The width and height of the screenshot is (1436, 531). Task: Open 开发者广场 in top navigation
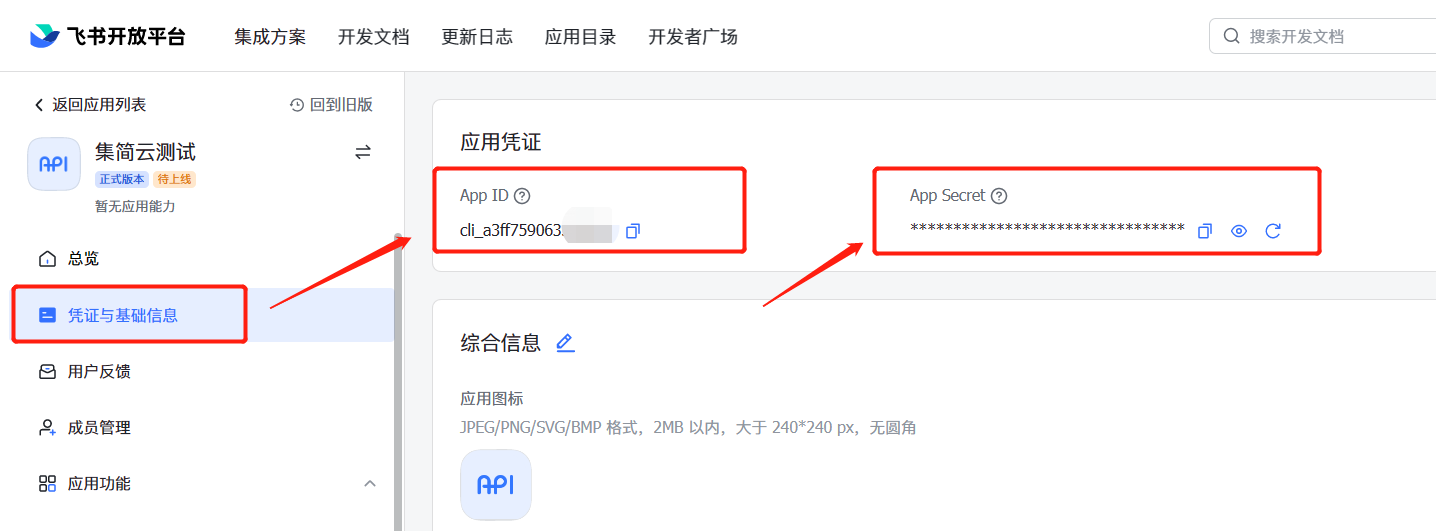click(x=693, y=37)
